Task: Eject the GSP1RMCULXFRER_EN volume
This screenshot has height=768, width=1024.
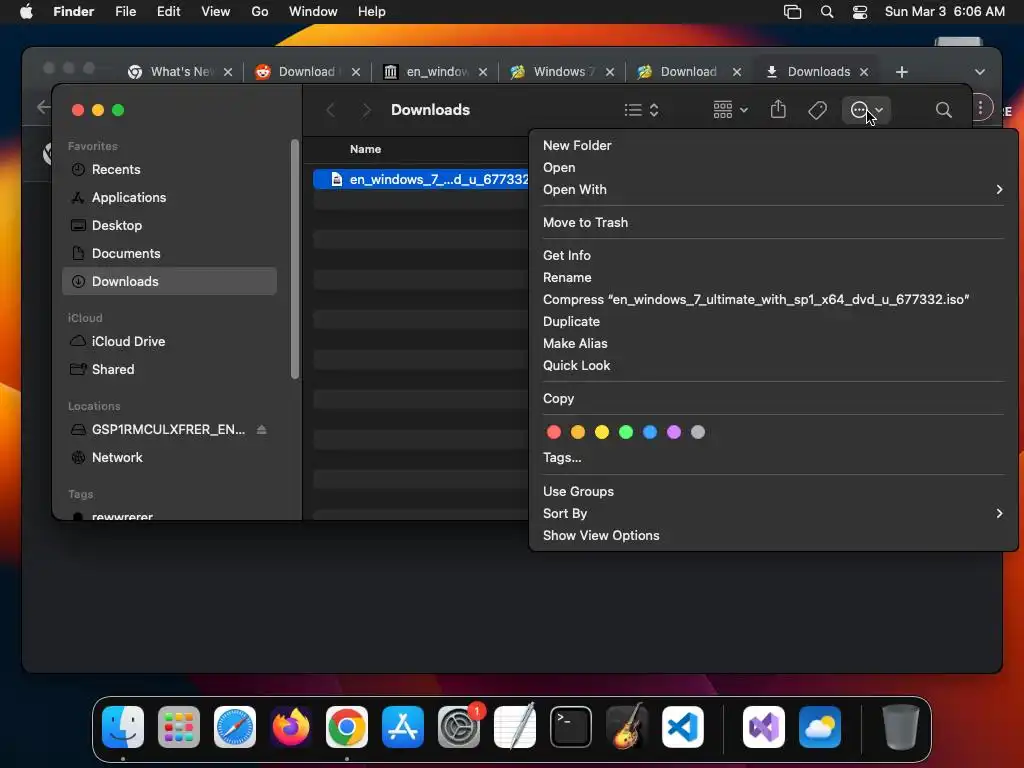Action: (x=262, y=430)
